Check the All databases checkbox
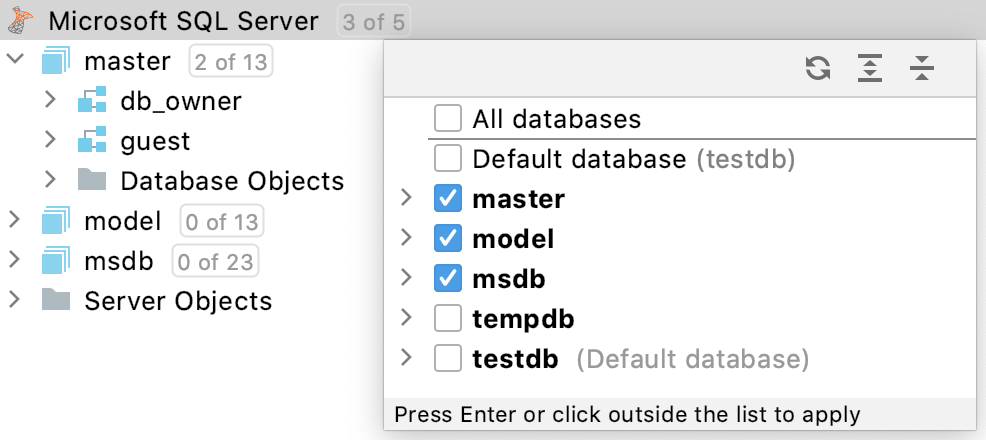 click(x=448, y=119)
